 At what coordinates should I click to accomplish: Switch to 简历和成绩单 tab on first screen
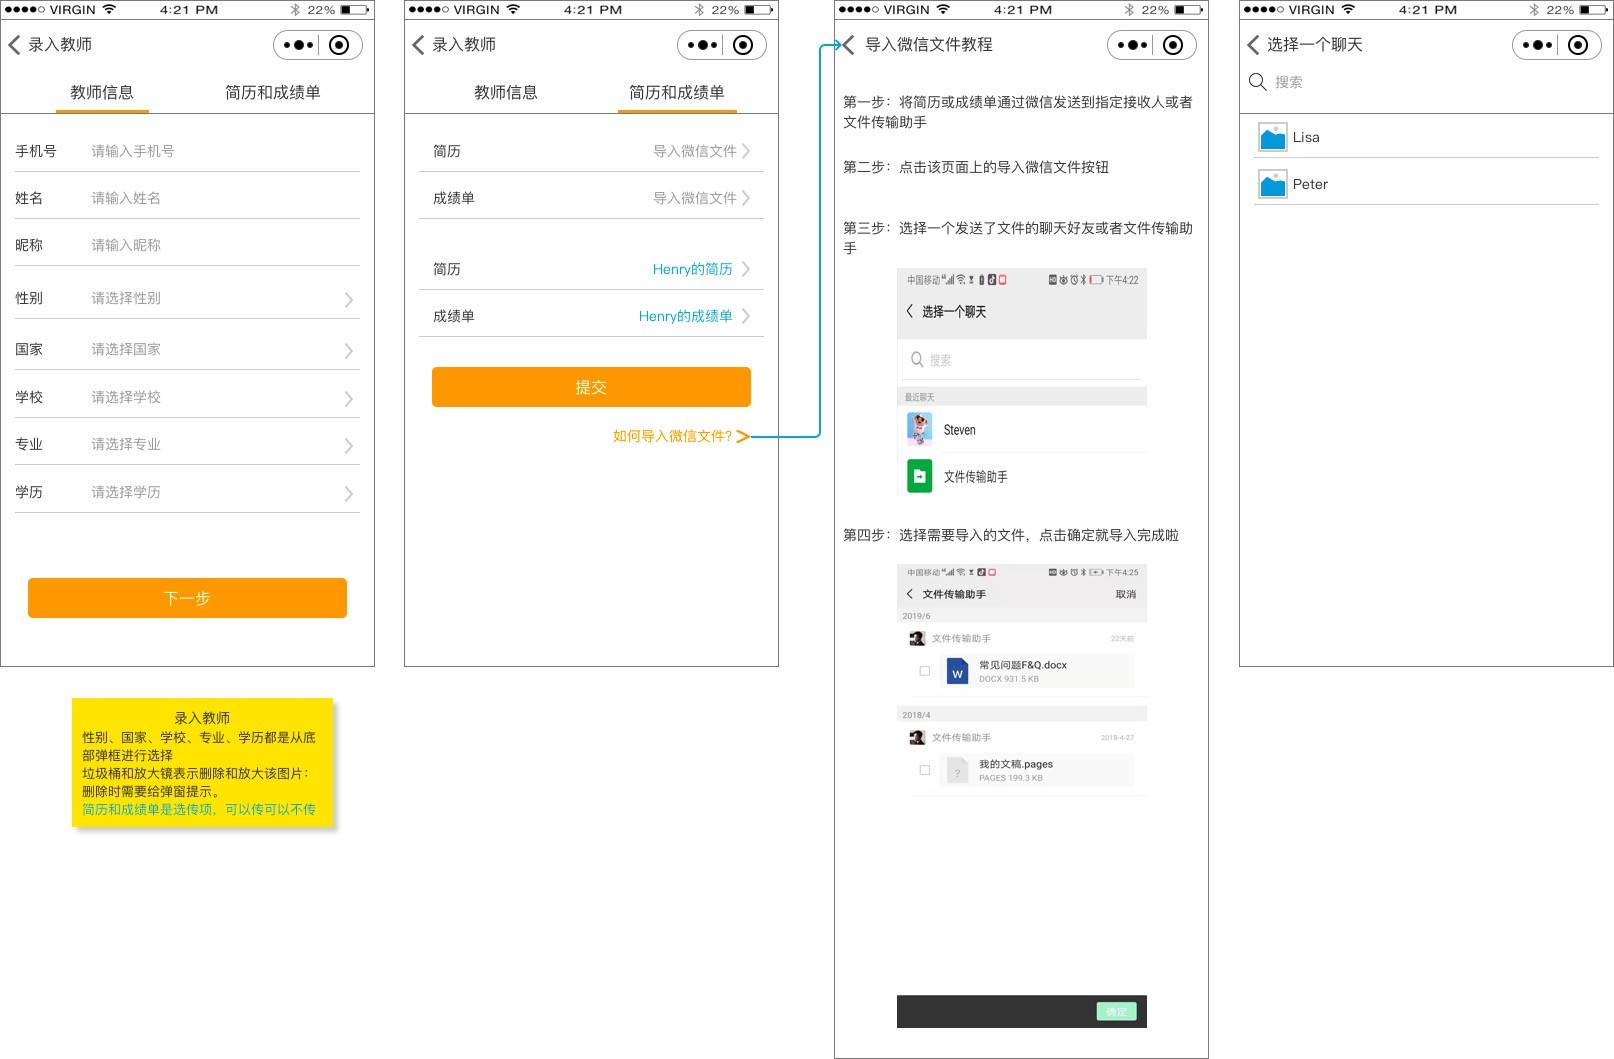[x=272, y=93]
